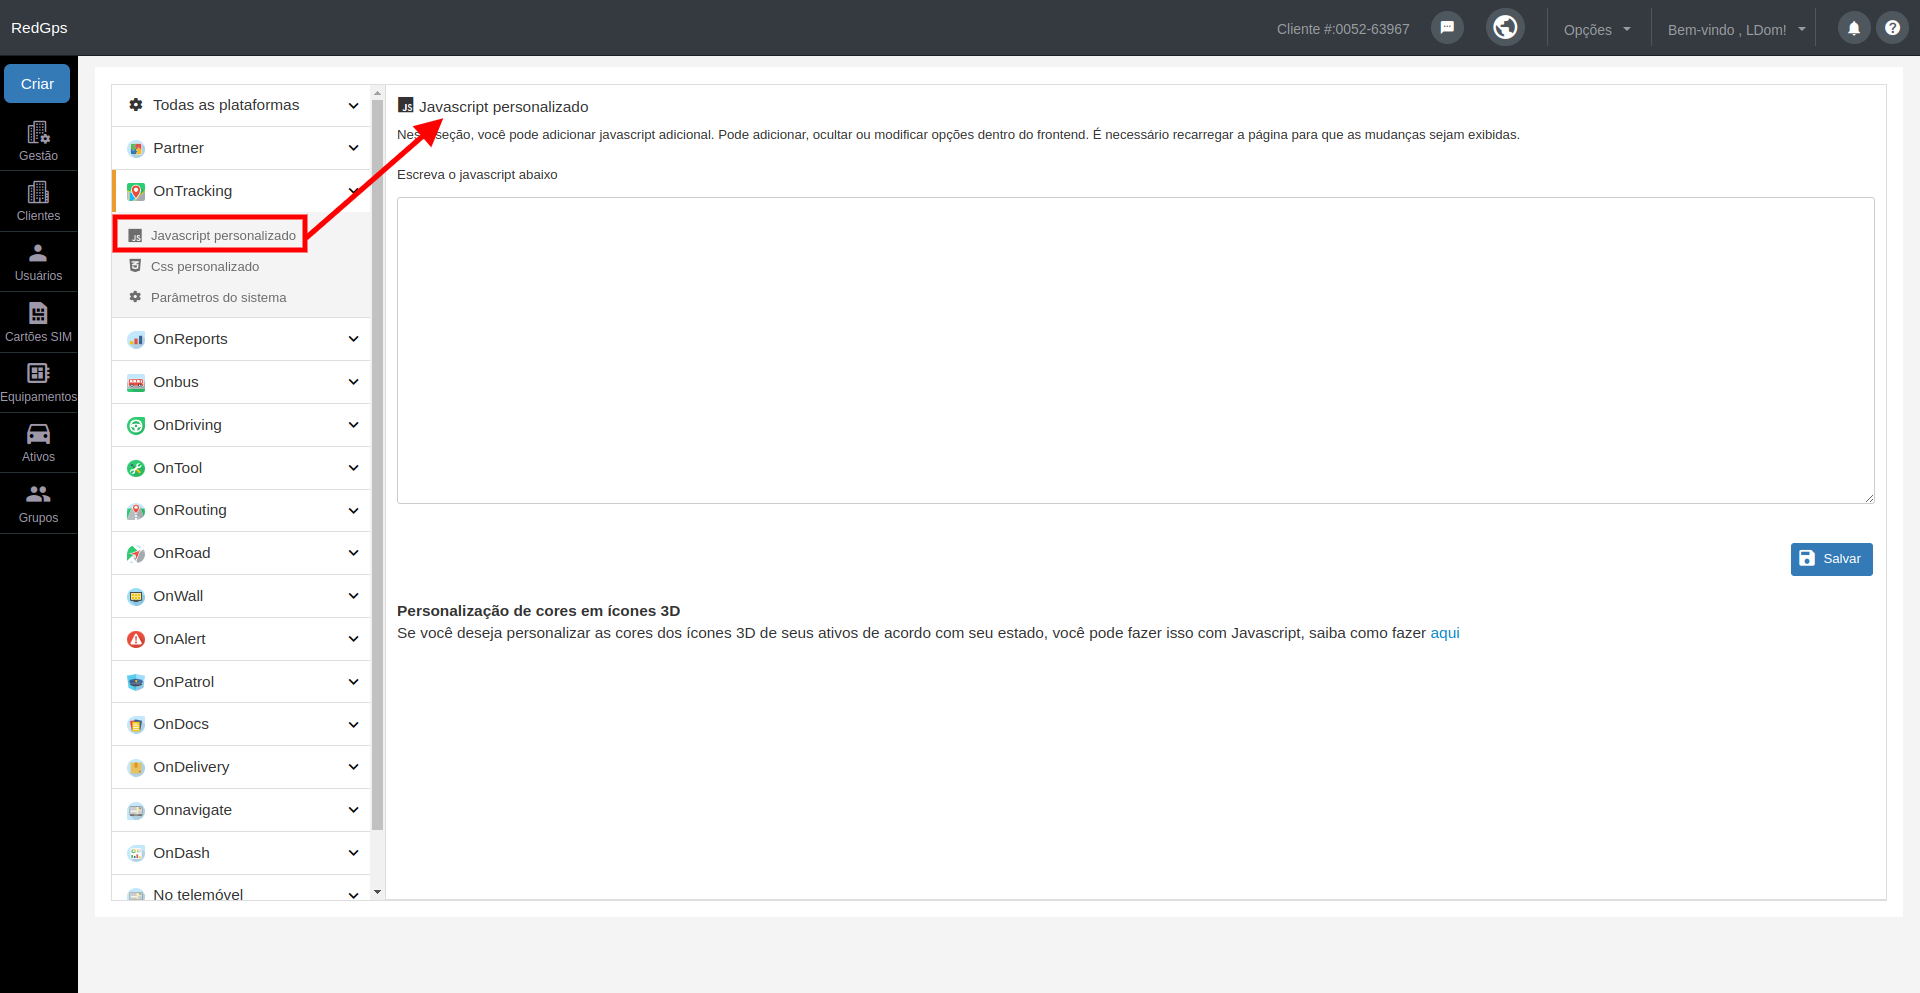1920x993 pixels.
Task: Open Cartões SIM section
Action: (38, 322)
